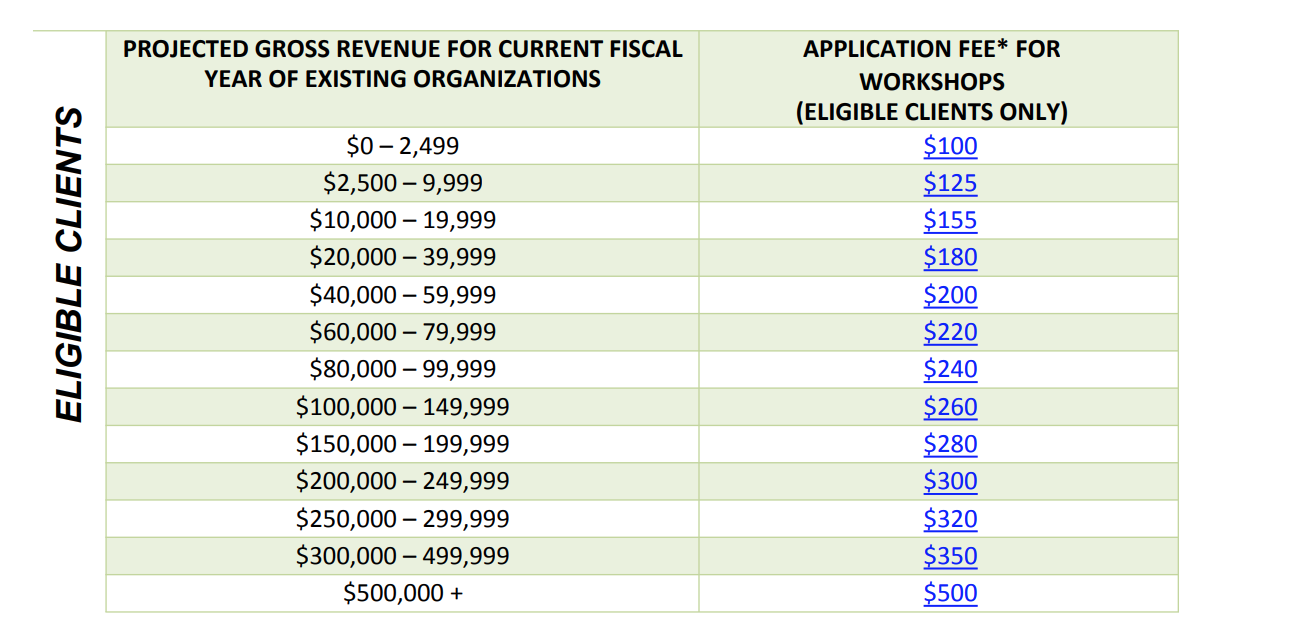Follow the $300 fee link
This screenshot has height=644, width=1306.
coord(950,481)
